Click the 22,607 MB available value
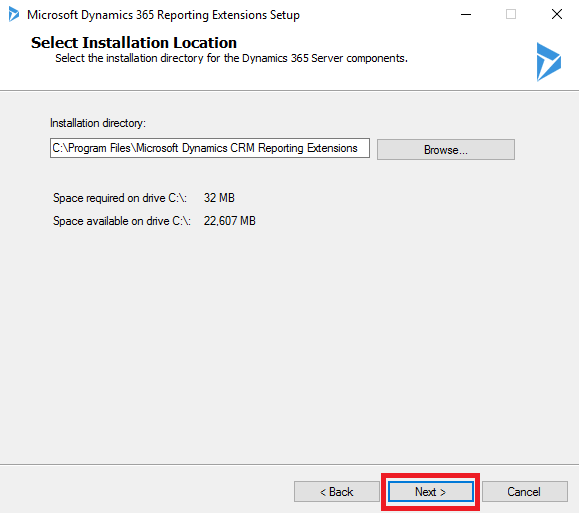579x513 pixels. (x=229, y=221)
